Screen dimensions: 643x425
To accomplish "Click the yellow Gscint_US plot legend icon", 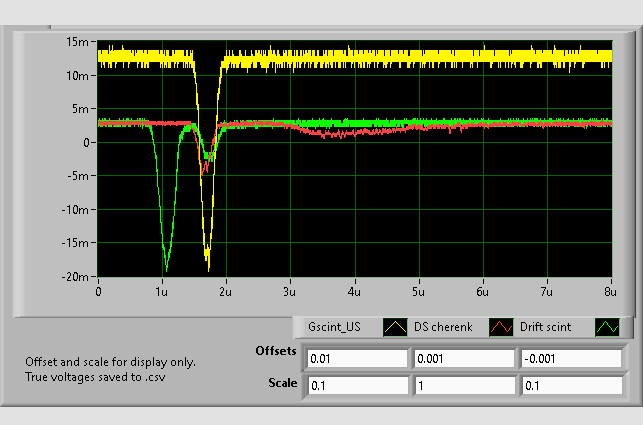I will [x=394, y=327].
